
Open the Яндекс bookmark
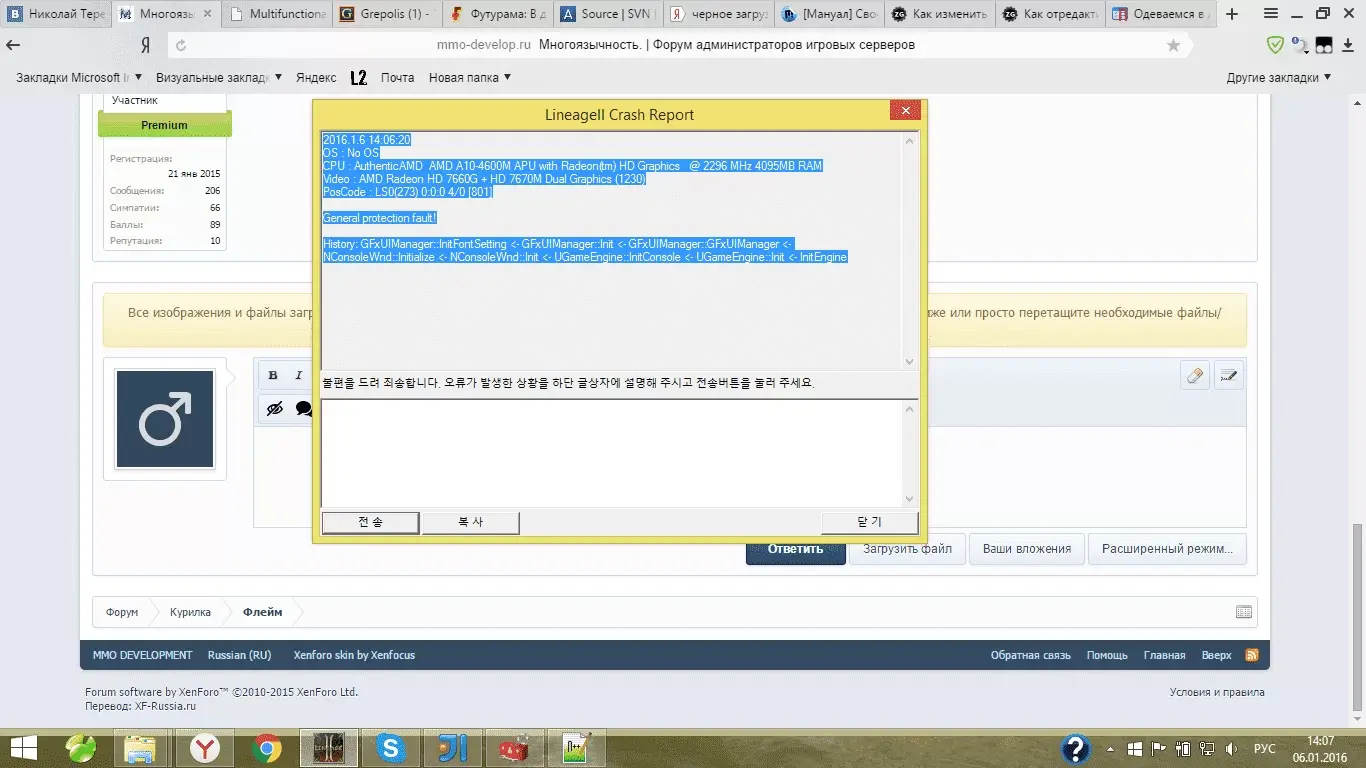pyautogui.click(x=316, y=78)
